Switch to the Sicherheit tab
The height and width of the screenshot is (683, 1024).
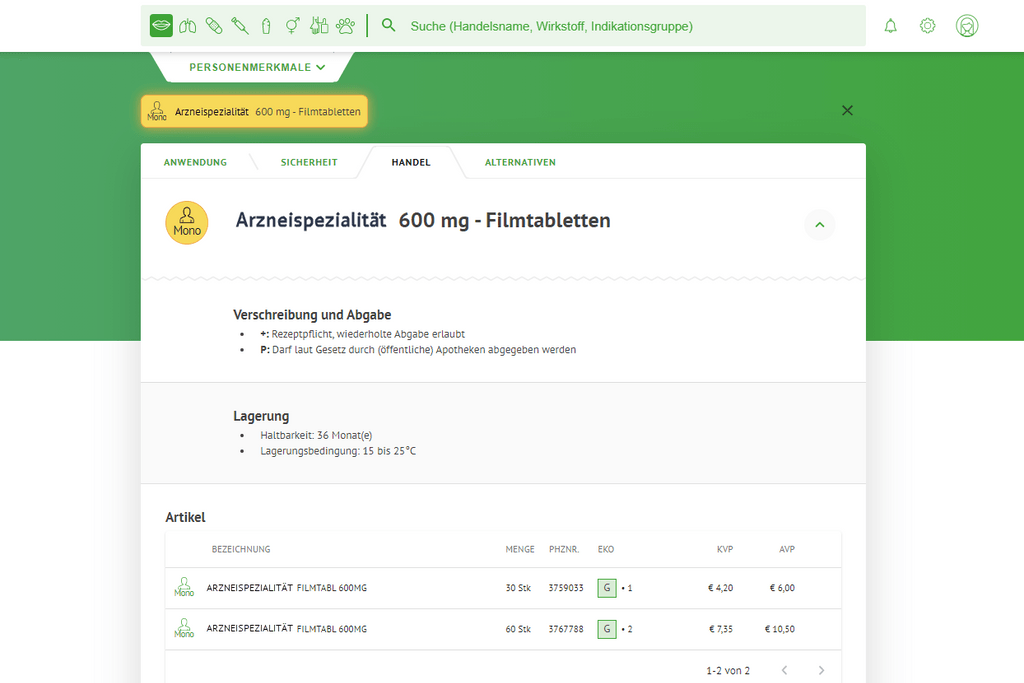pos(308,161)
